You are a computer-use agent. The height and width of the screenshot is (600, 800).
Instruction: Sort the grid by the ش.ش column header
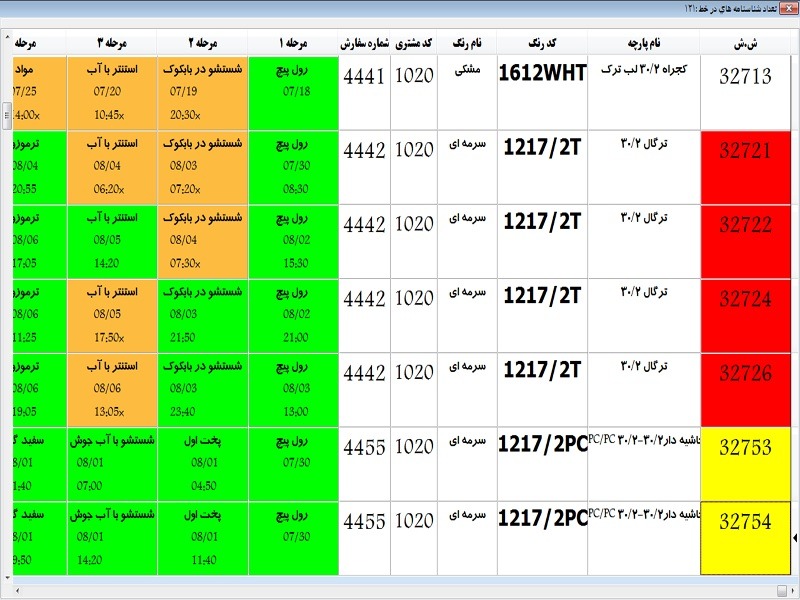[747, 43]
